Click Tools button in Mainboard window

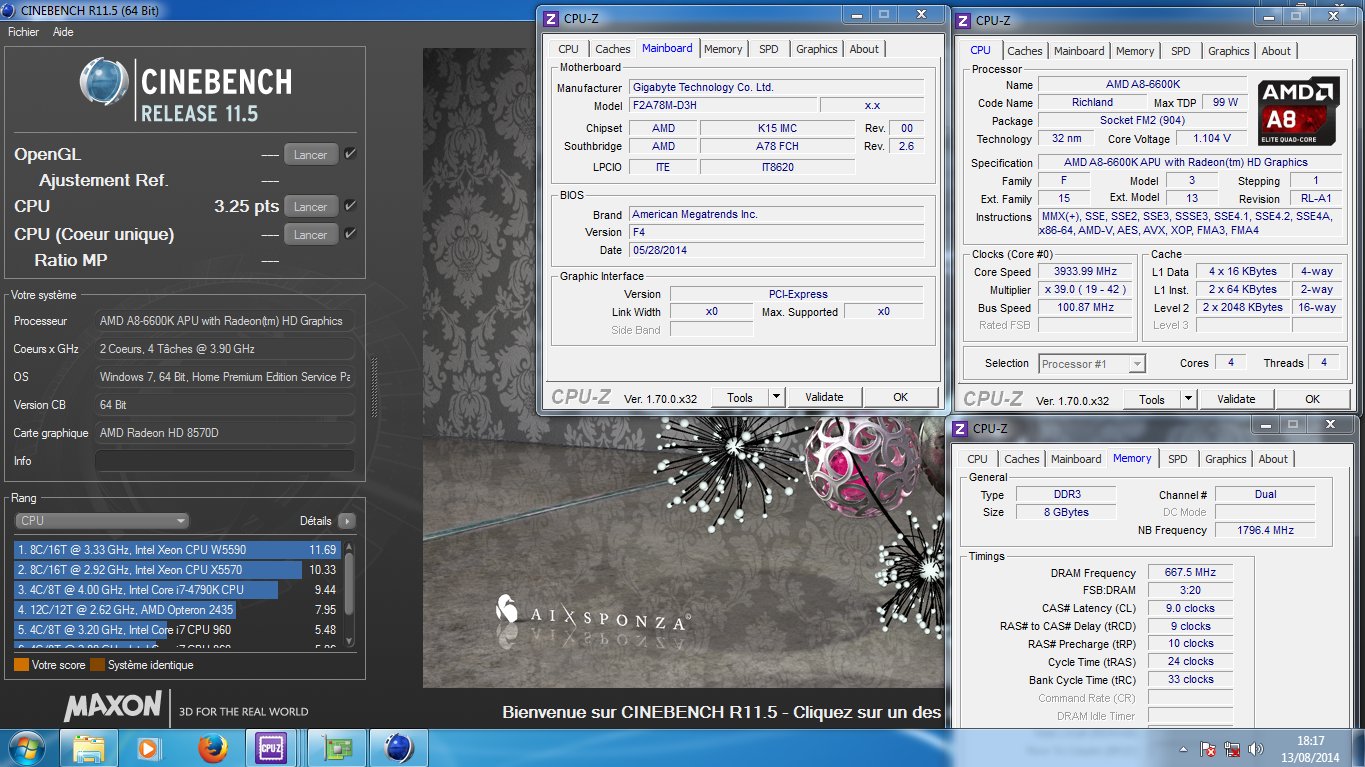tap(740, 398)
